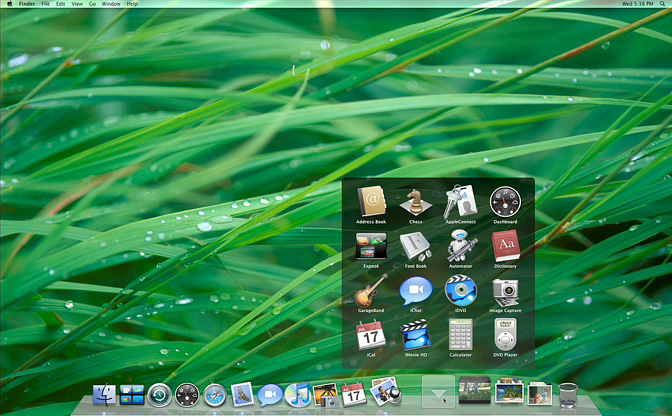This screenshot has height=416, width=672.
Task: Launch iMovie HD from the grid
Action: (x=416, y=334)
